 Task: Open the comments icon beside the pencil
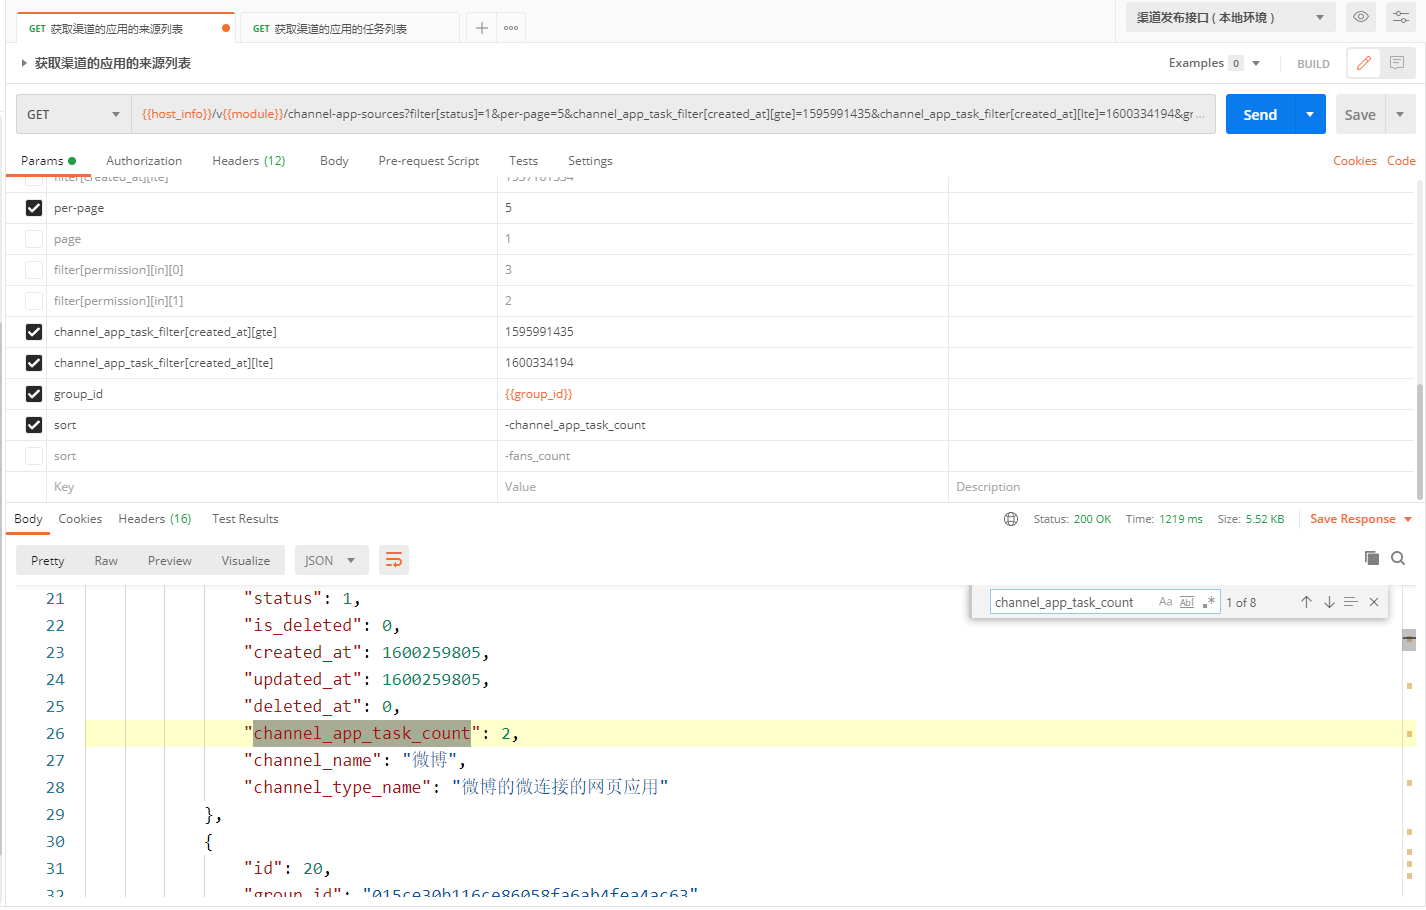1397,63
